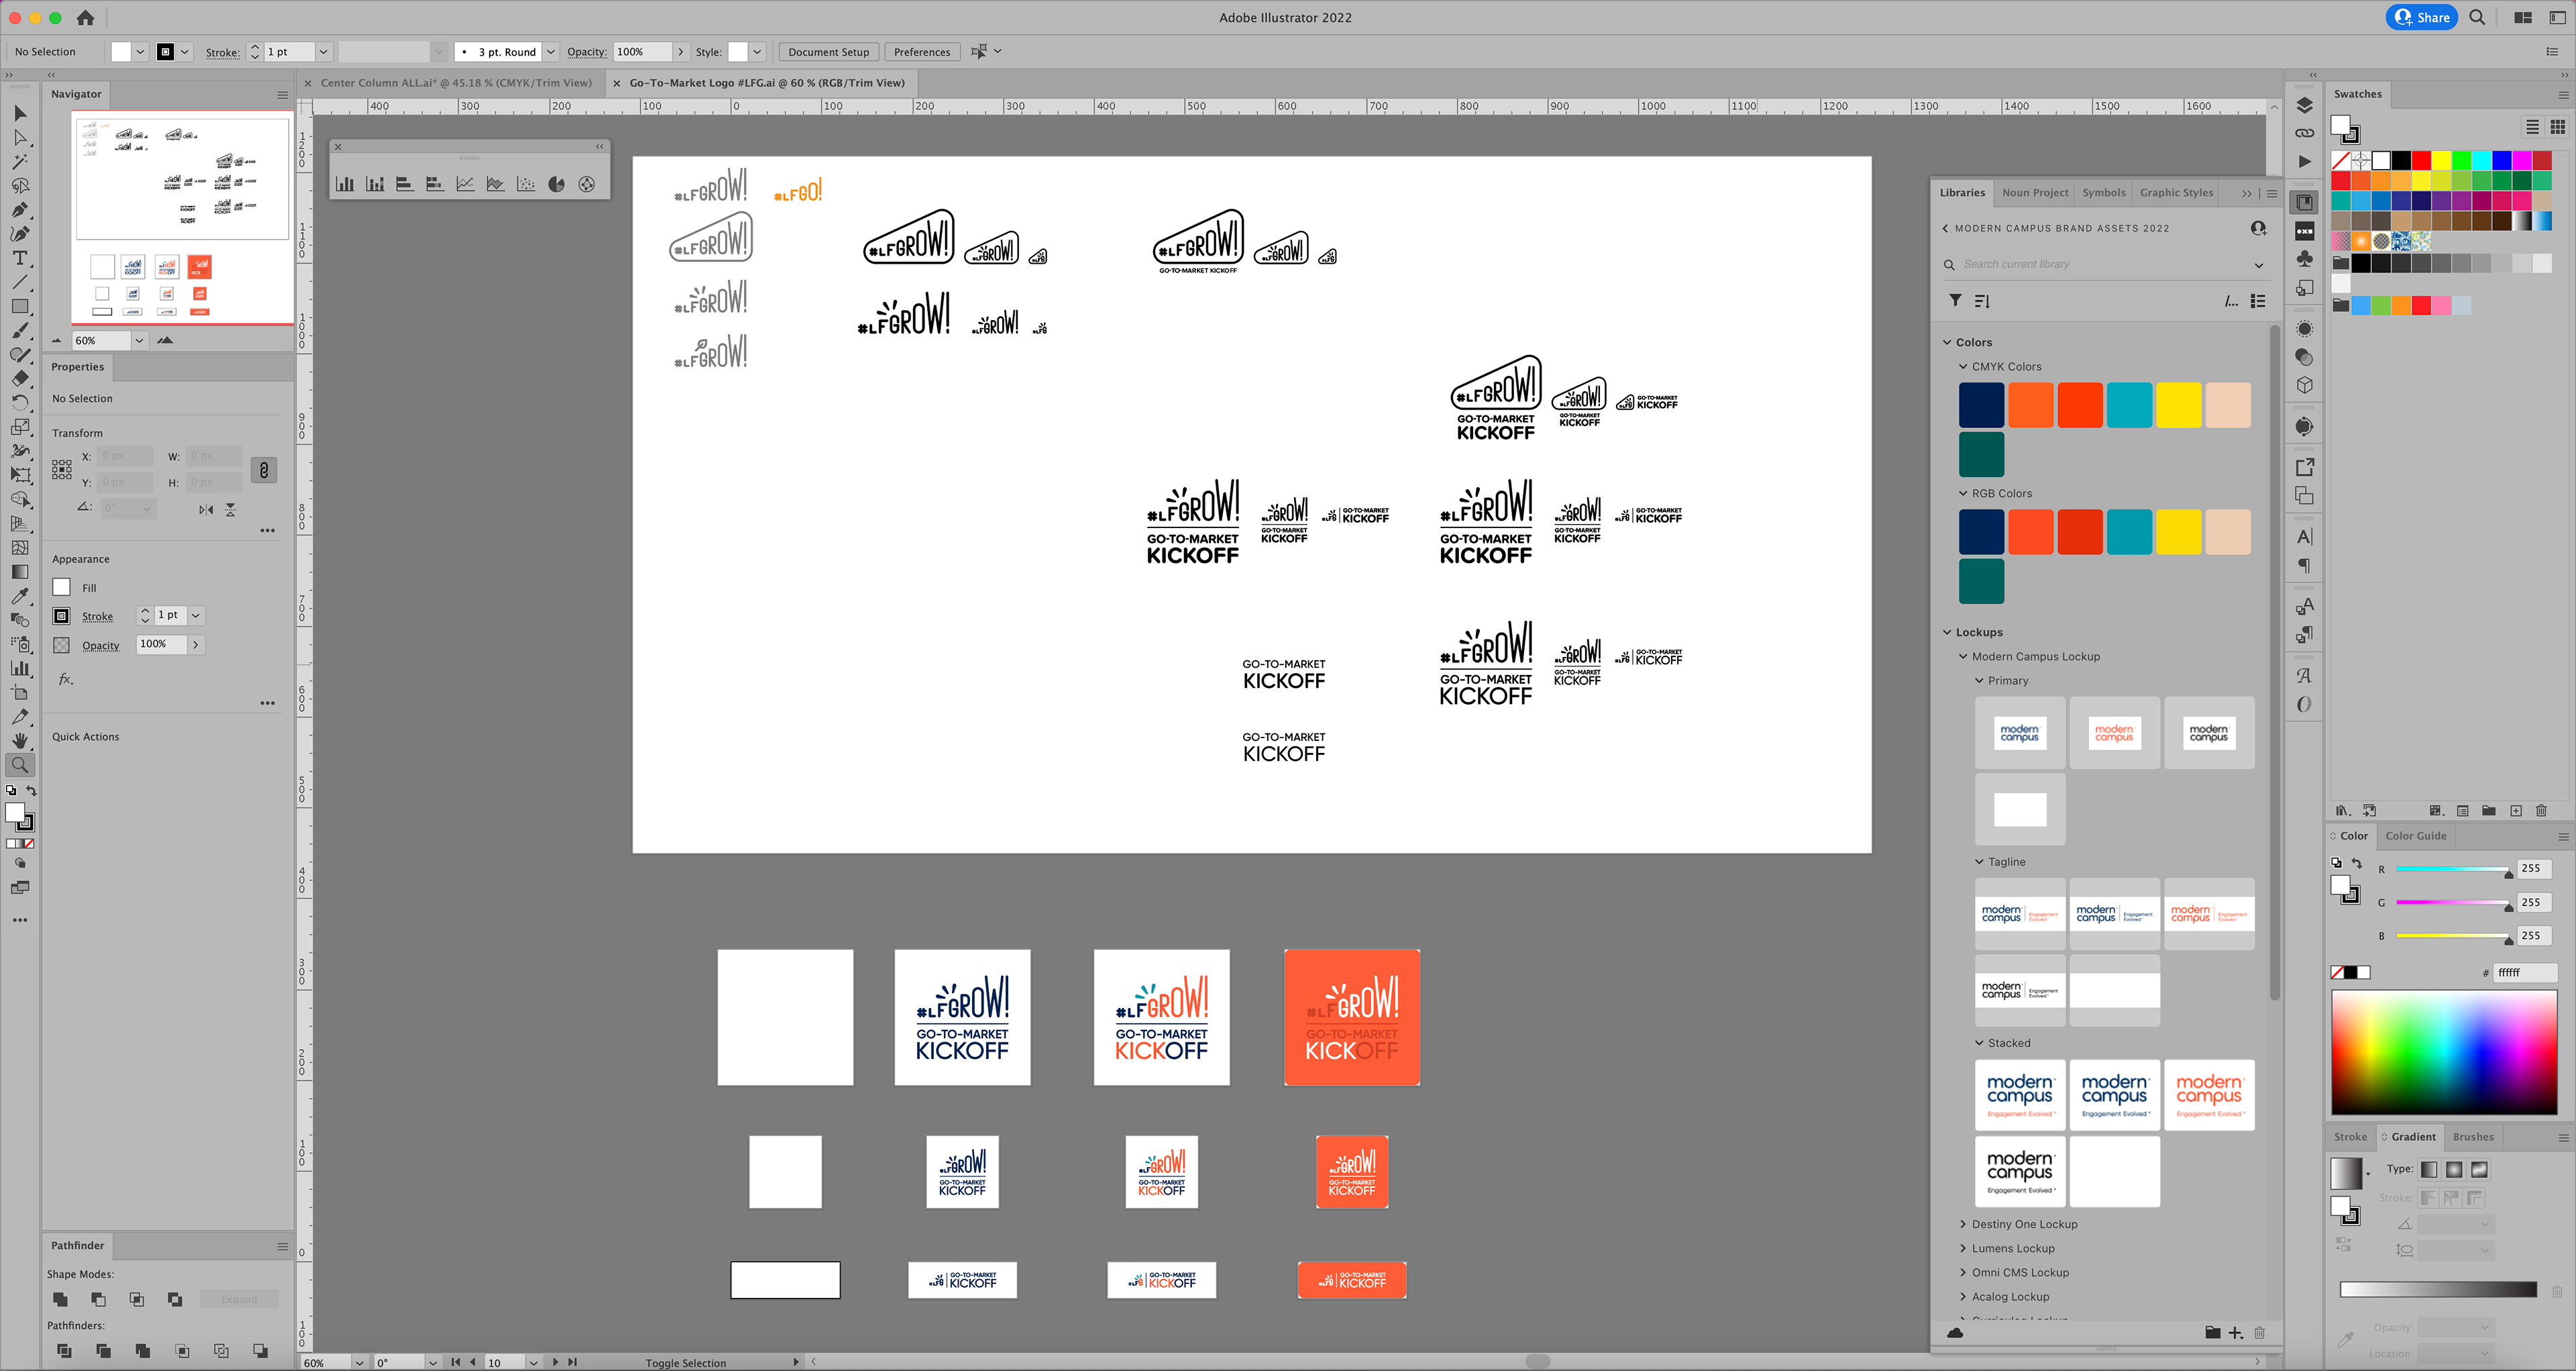This screenshot has height=1371, width=2576.
Task: Open the 3 pt. Round brush definition dropdown
Action: 550,52
